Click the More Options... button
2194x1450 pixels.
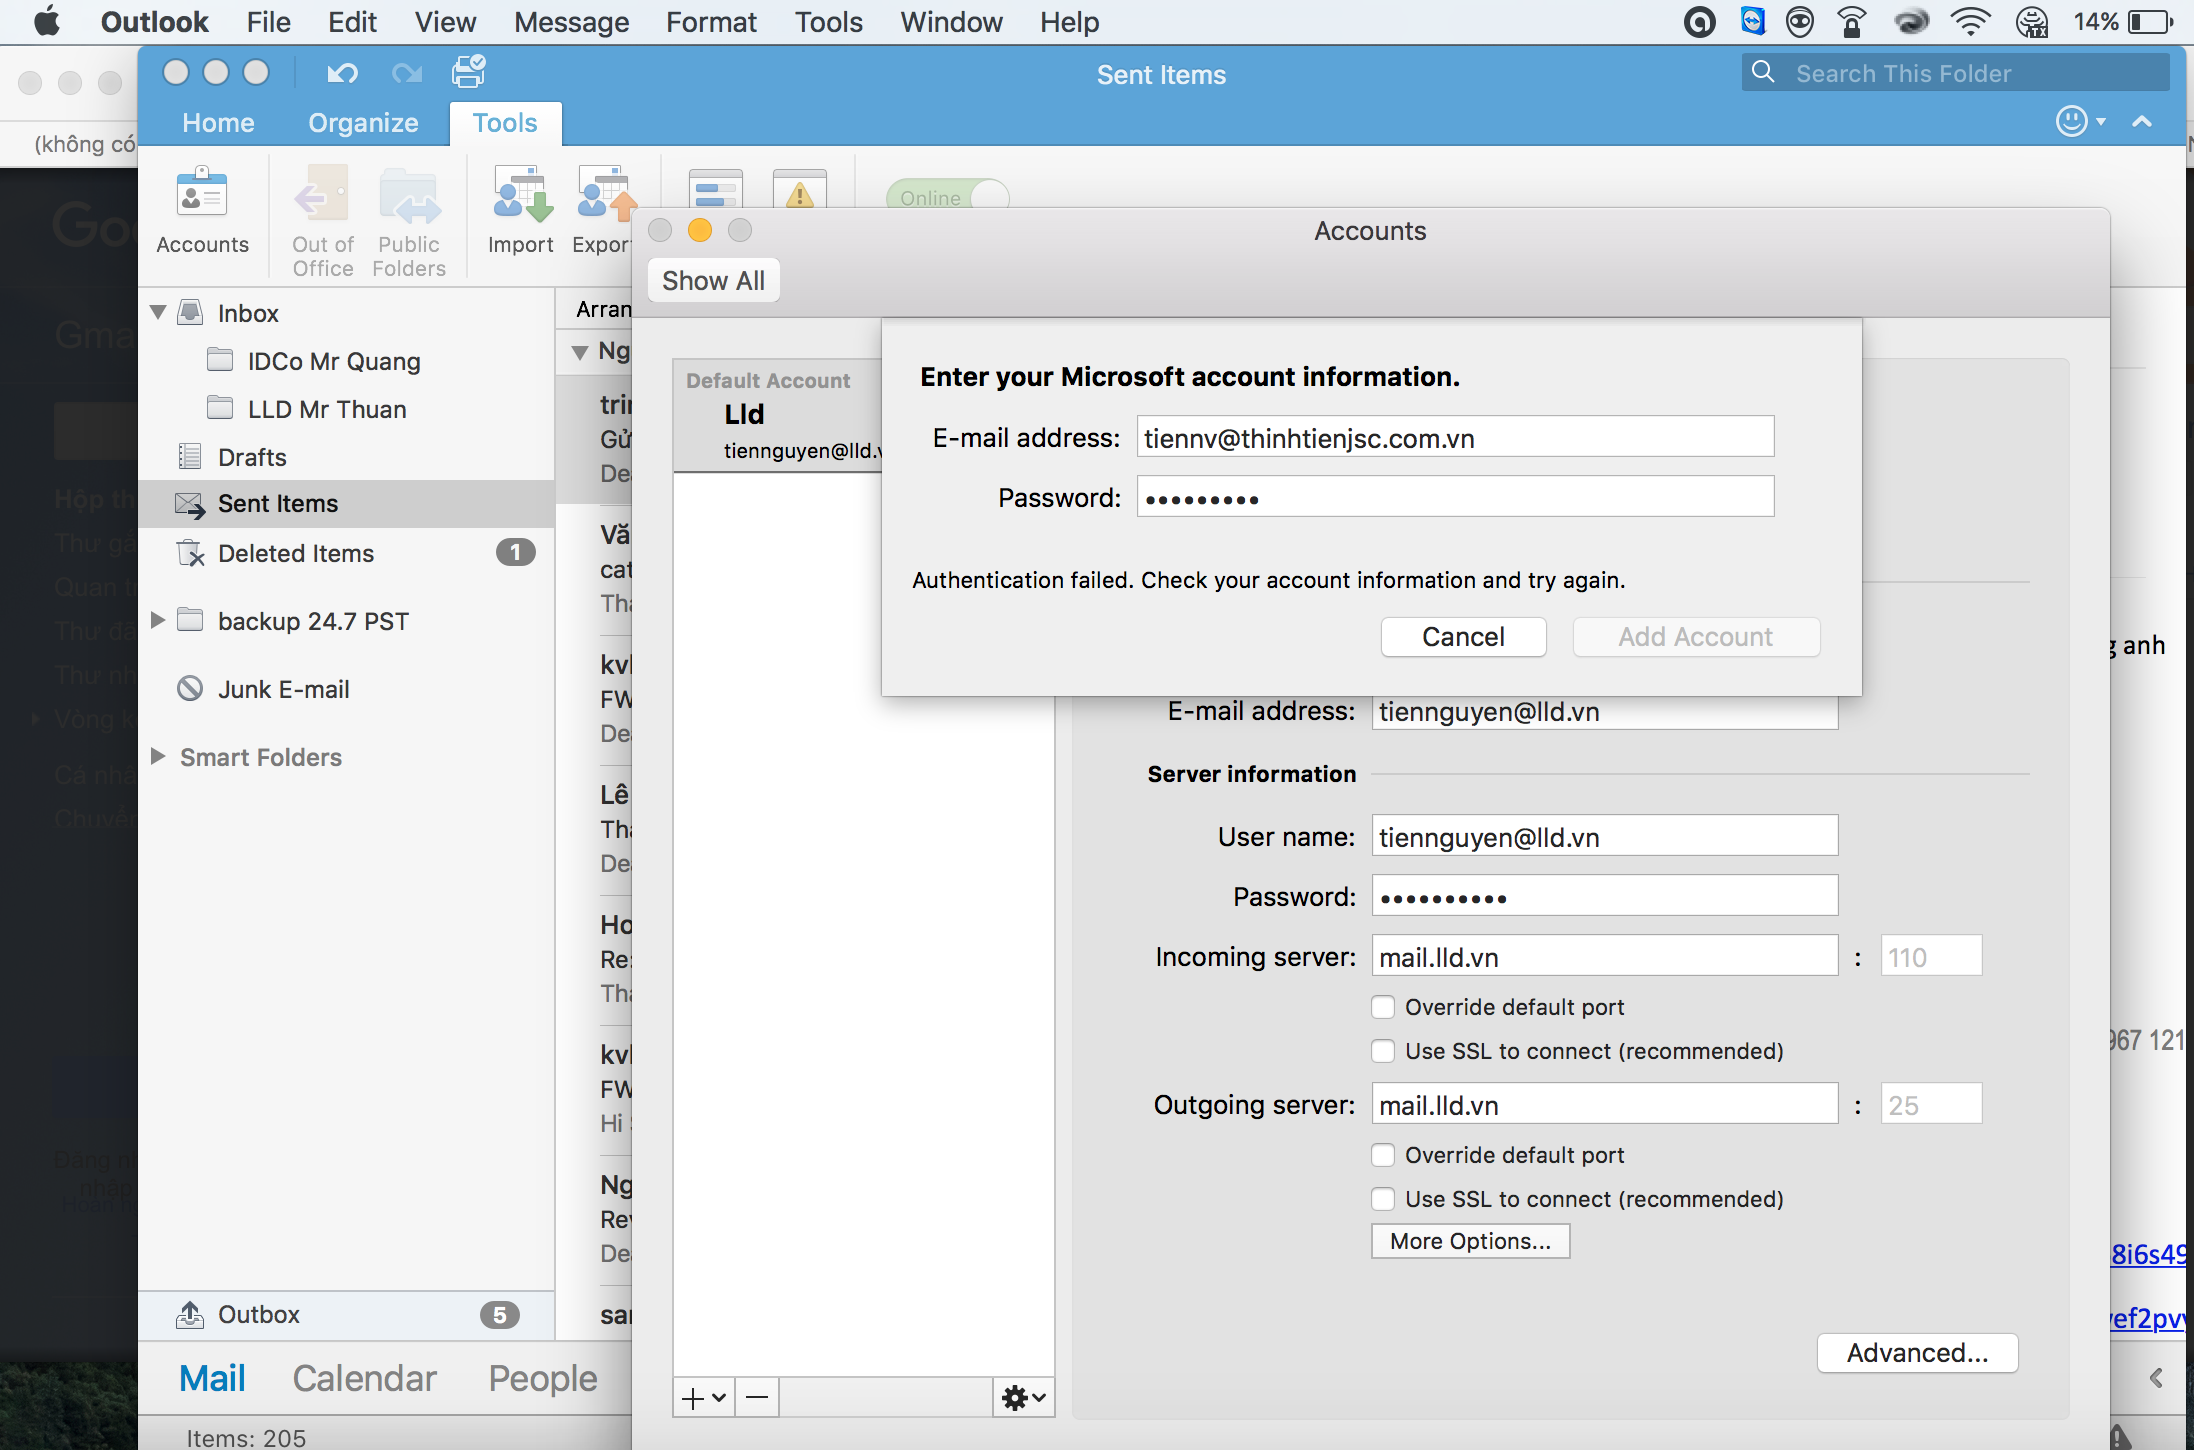1470,1241
